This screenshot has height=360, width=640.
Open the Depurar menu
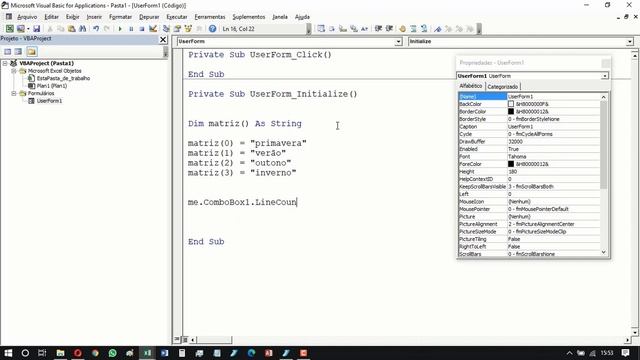tap(149, 17)
